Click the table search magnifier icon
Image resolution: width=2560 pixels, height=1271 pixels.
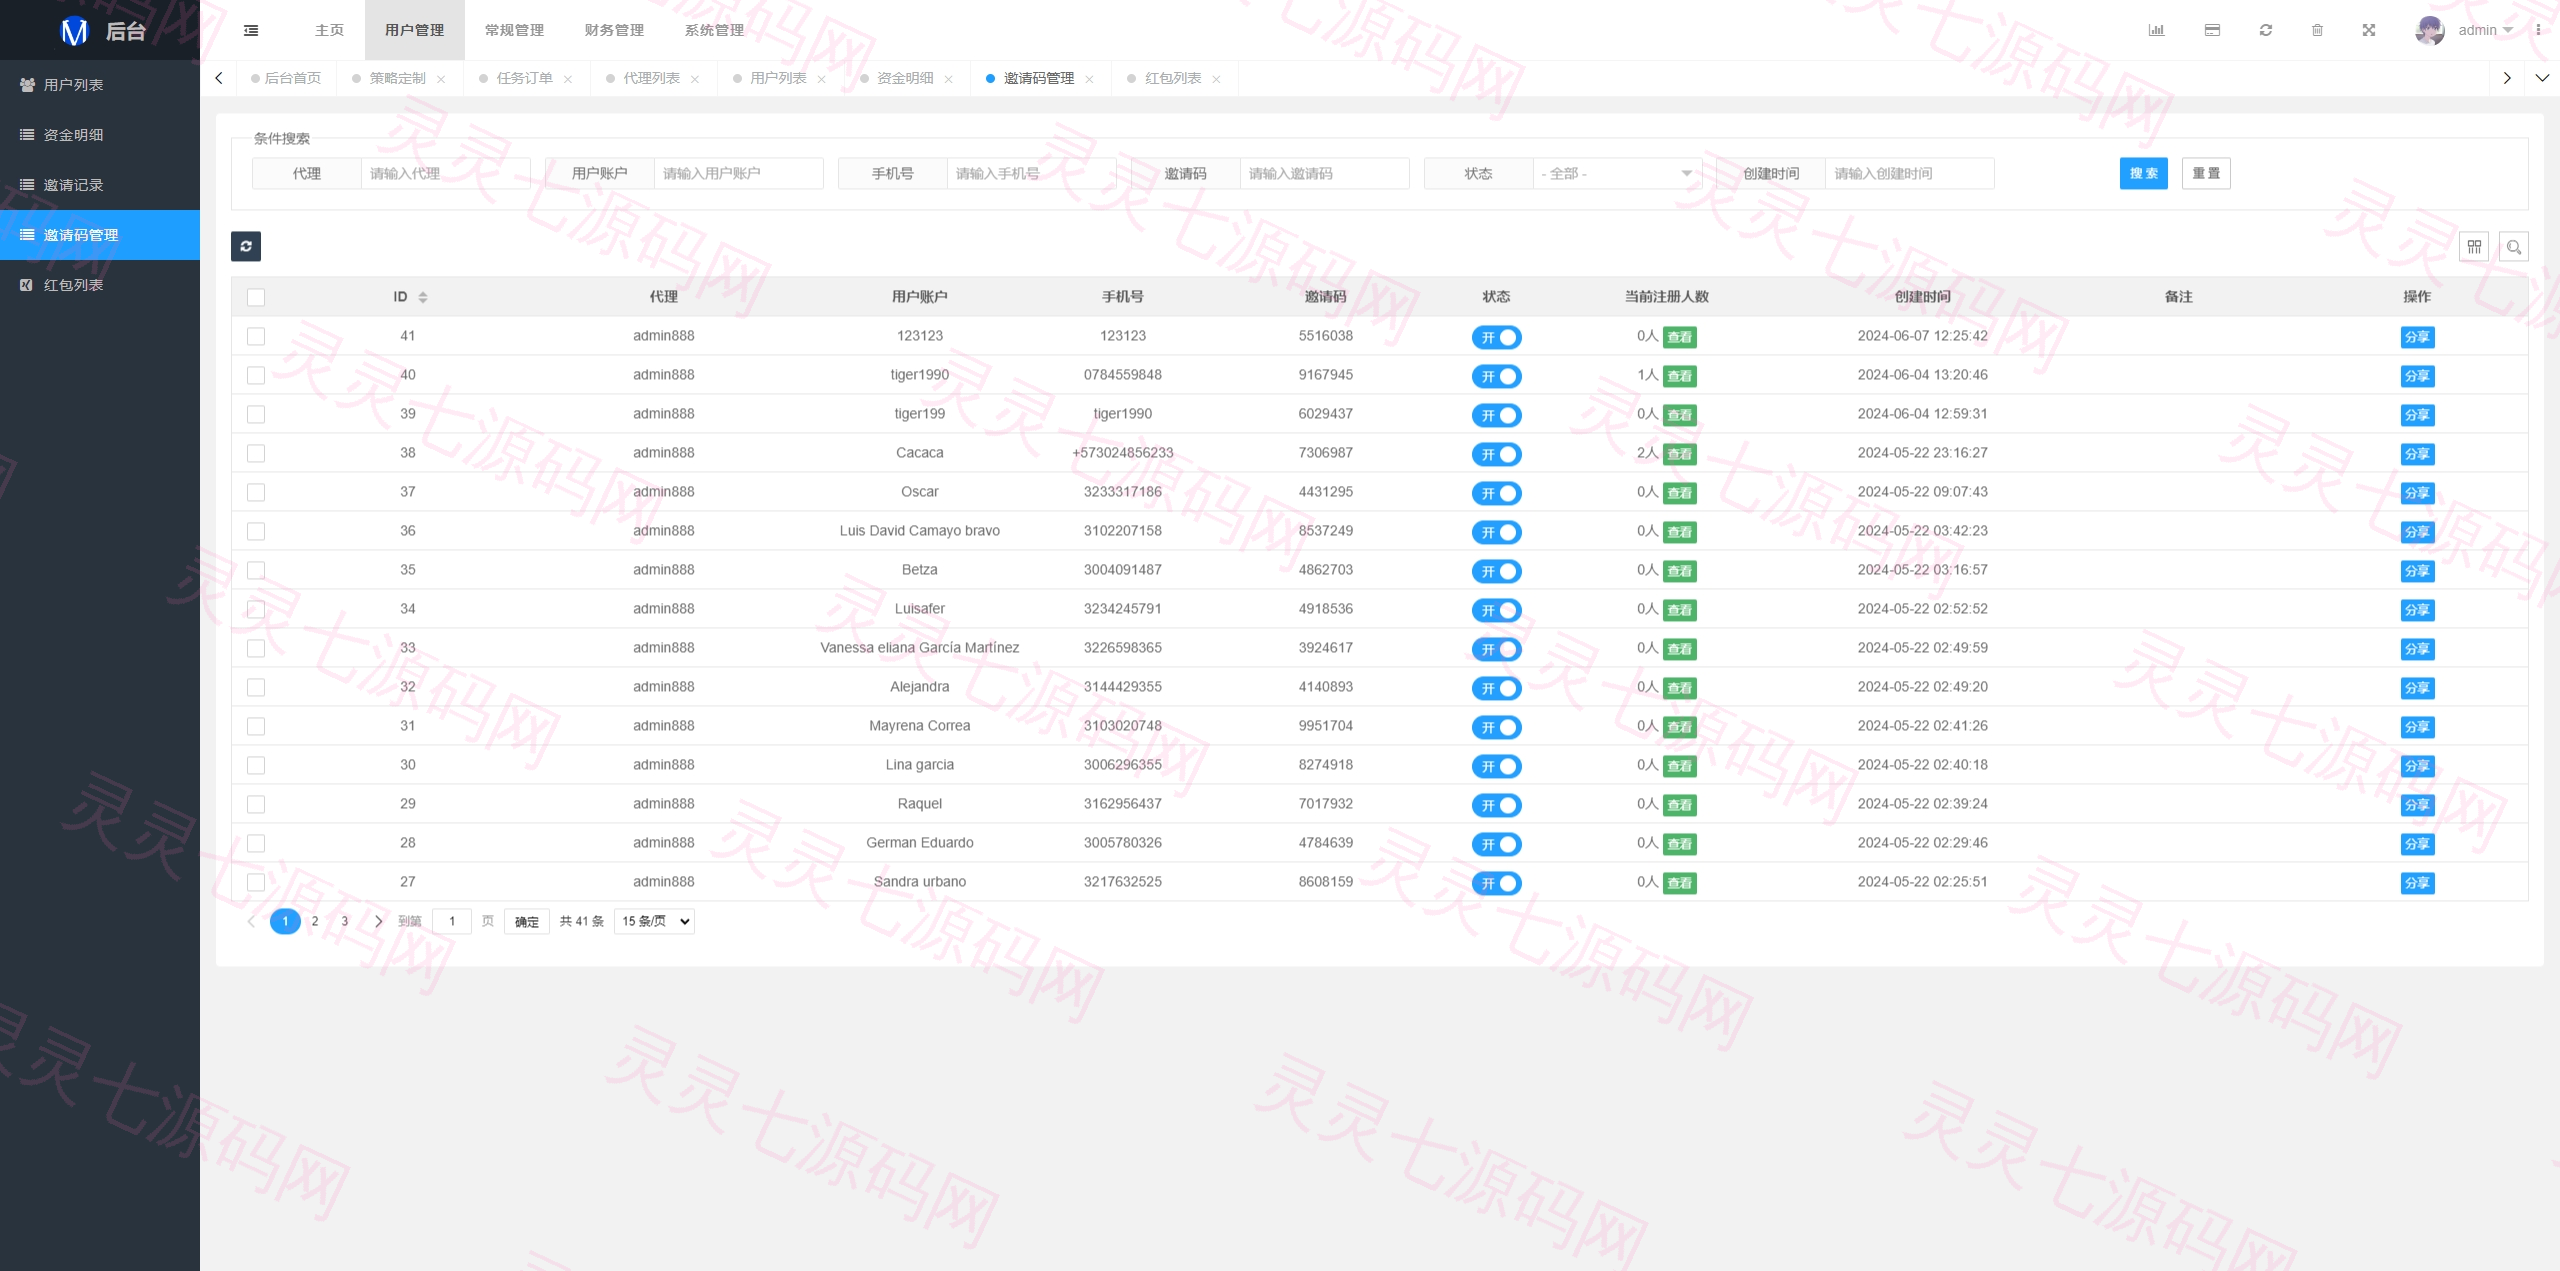coord(2514,246)
